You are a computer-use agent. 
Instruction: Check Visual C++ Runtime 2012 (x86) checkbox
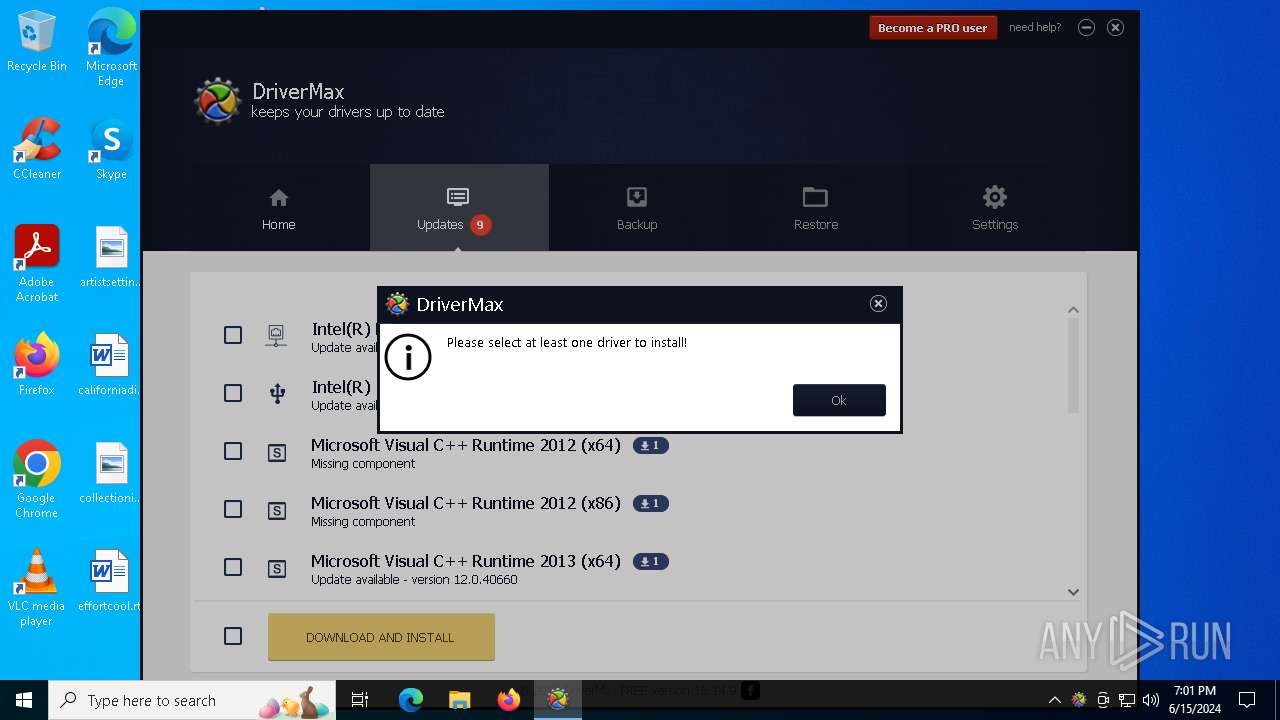pyautogui.click(x=233, y=509)
